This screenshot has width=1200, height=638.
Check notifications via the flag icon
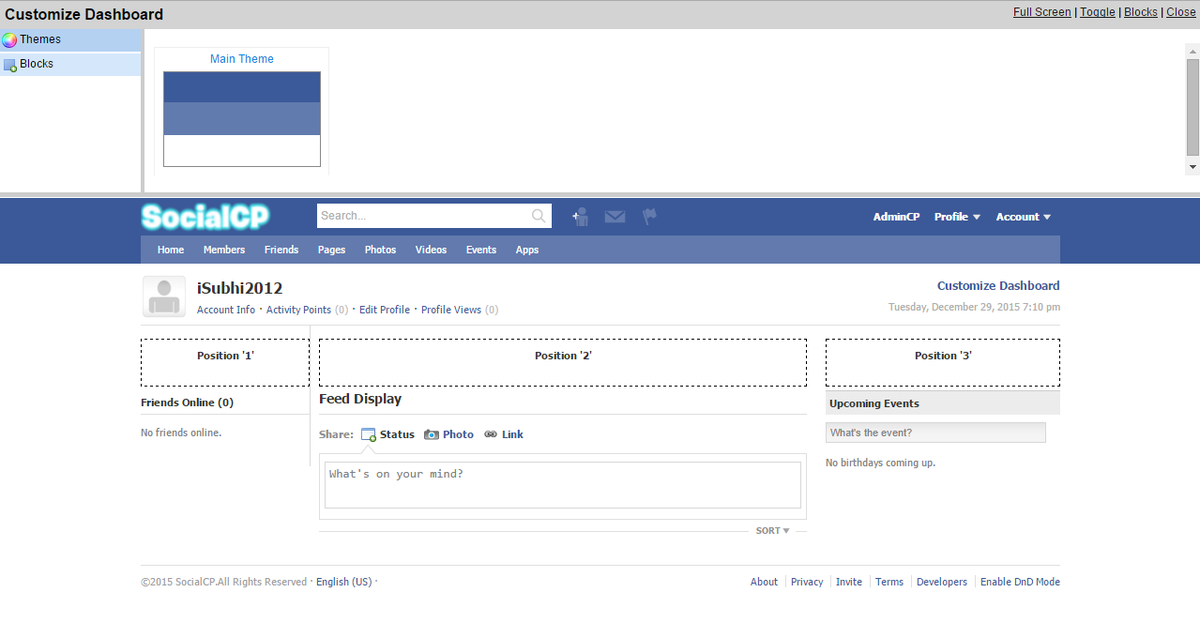(648, 216)
